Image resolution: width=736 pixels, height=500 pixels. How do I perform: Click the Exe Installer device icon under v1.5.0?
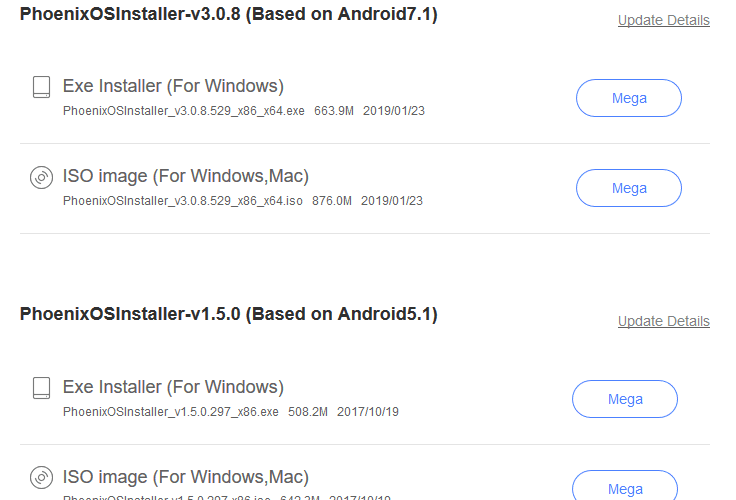(41, 388)
